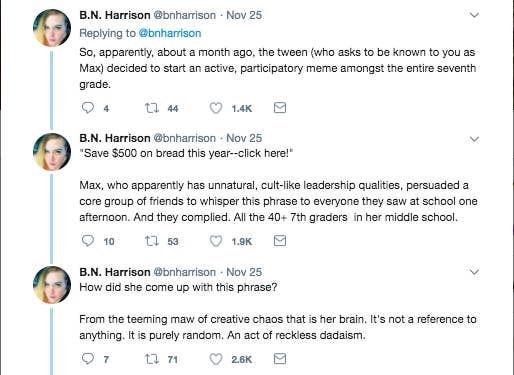Reply to the 'reckless dadaism' tweet
This screenshot has width=514, height=375.
tap(88, 359)
